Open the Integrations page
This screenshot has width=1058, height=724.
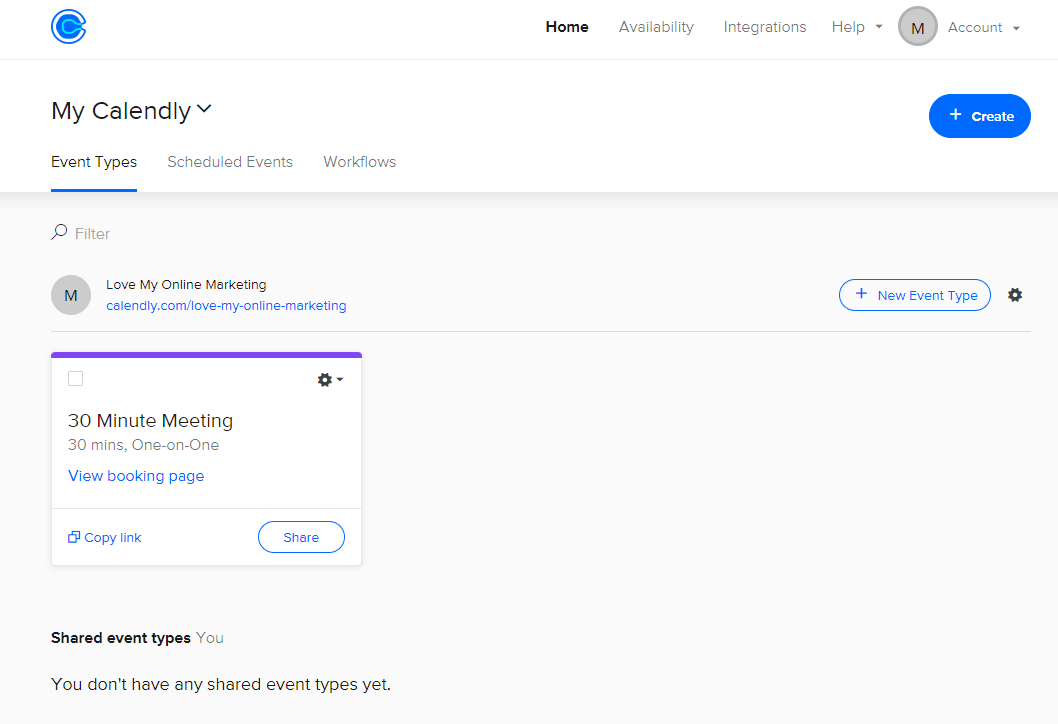tap(764, 27)
